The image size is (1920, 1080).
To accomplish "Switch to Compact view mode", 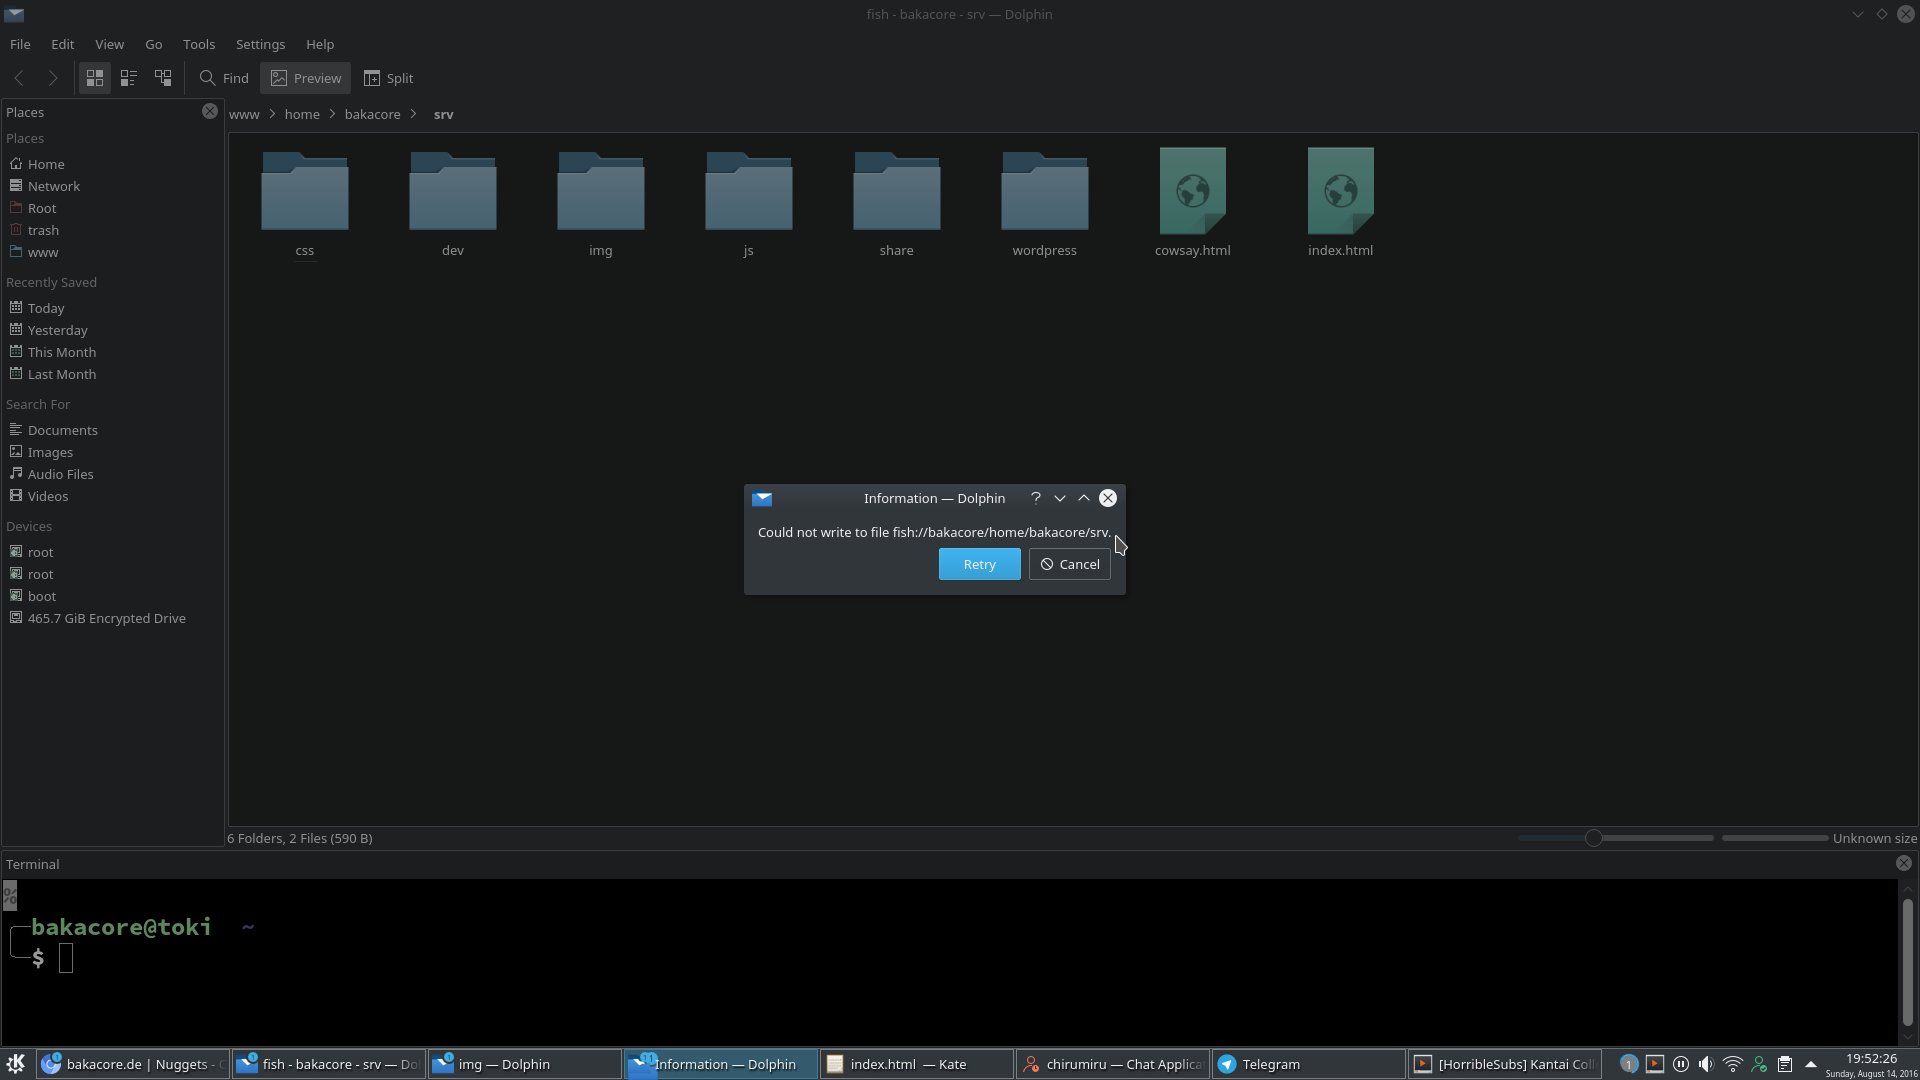I will pos(129,78).
